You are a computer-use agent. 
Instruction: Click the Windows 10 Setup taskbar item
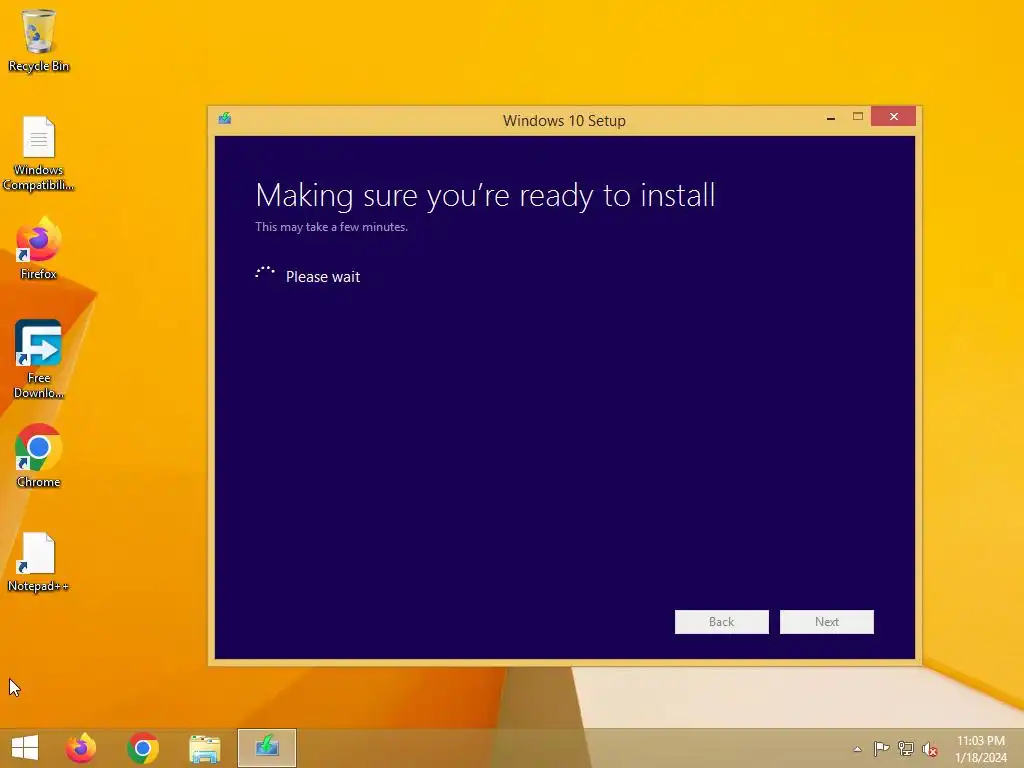266,748
